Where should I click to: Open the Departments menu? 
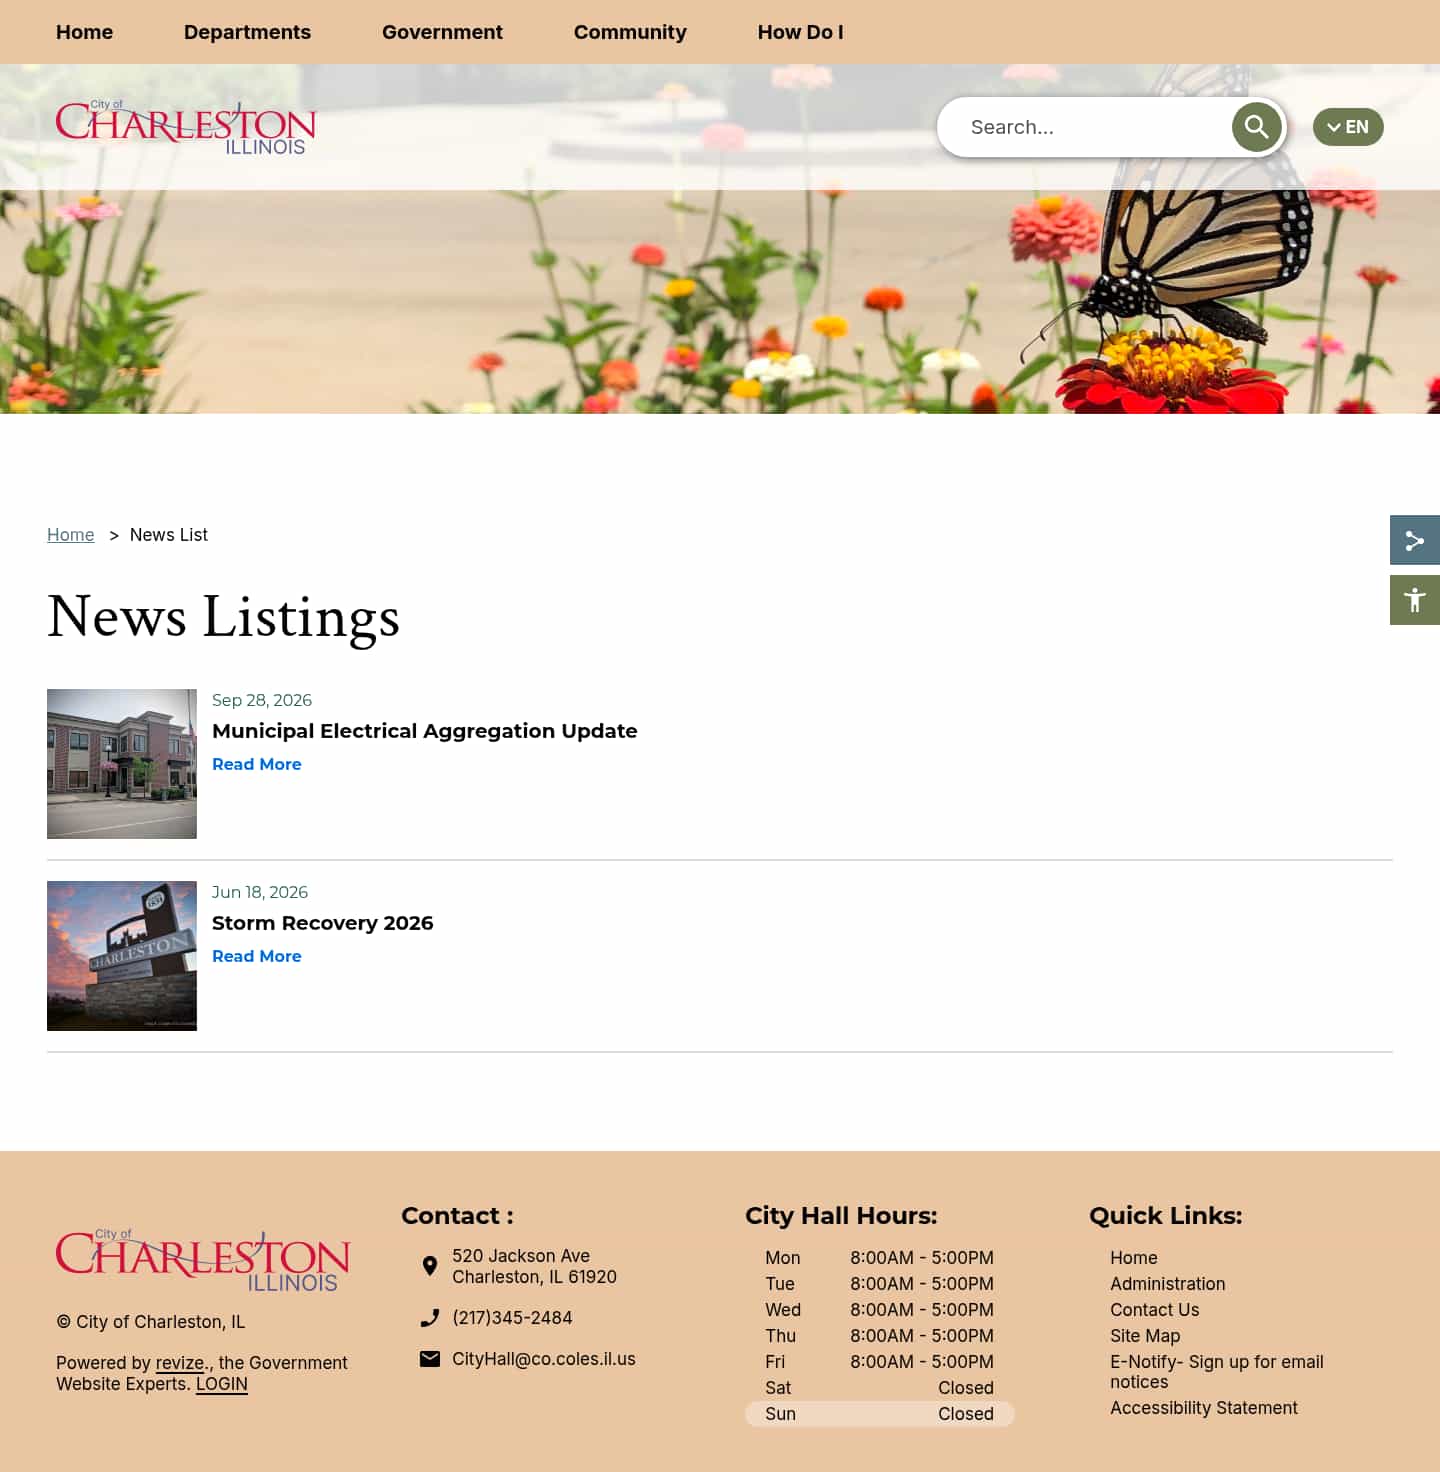pos(247,32)
